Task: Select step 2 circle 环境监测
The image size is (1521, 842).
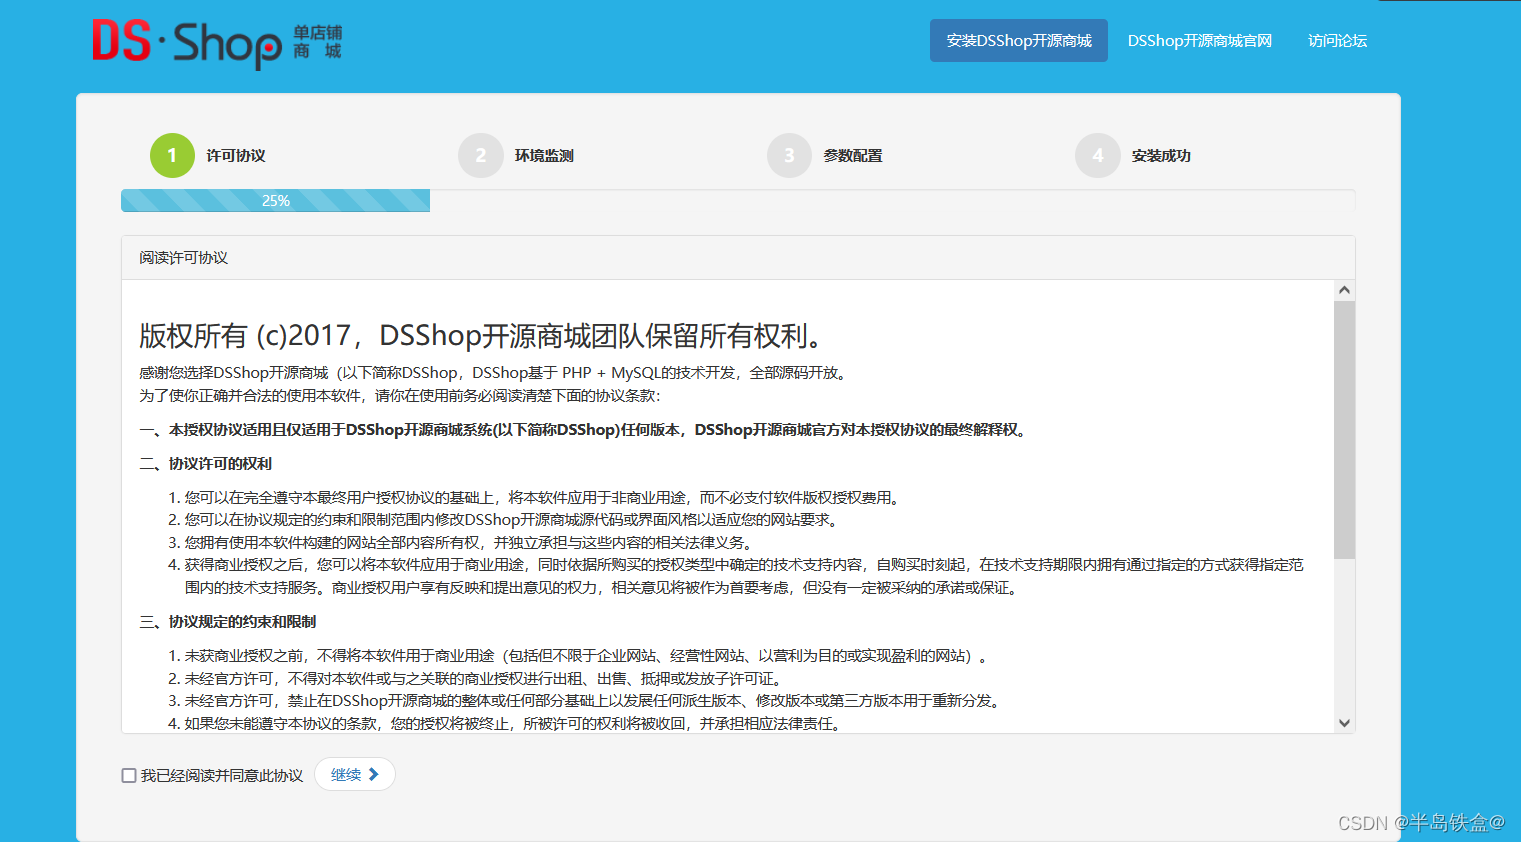Action: (x=481, y=155)
